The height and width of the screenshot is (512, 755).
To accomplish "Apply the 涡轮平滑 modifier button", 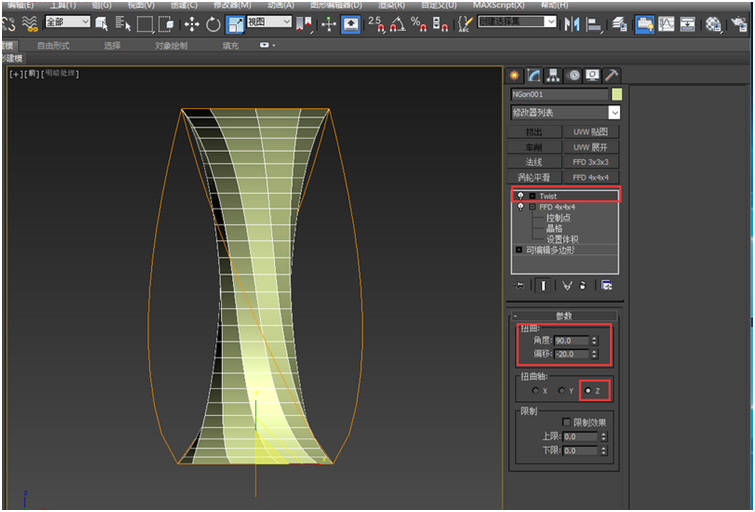I will pos(534,178).
